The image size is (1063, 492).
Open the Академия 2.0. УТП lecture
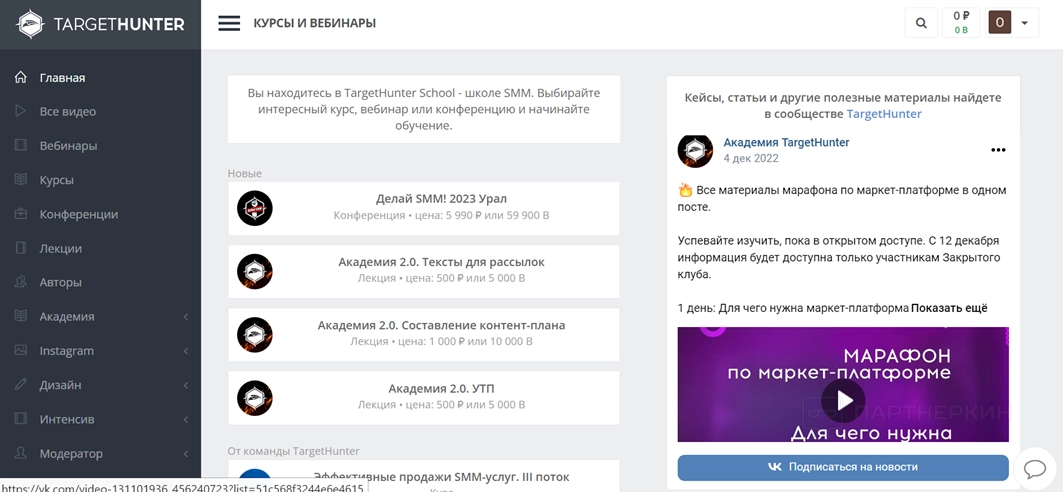pos(440,389)
